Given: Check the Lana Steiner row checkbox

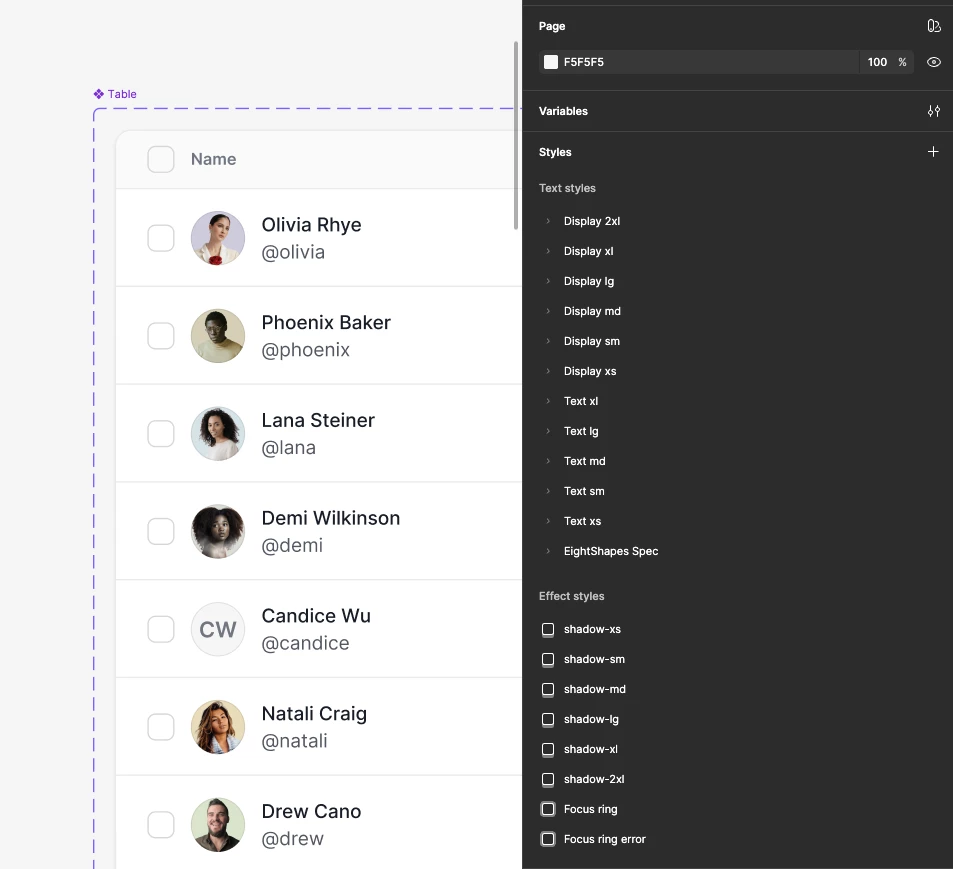Looking at the screenshot, I should tap(161, 434).
